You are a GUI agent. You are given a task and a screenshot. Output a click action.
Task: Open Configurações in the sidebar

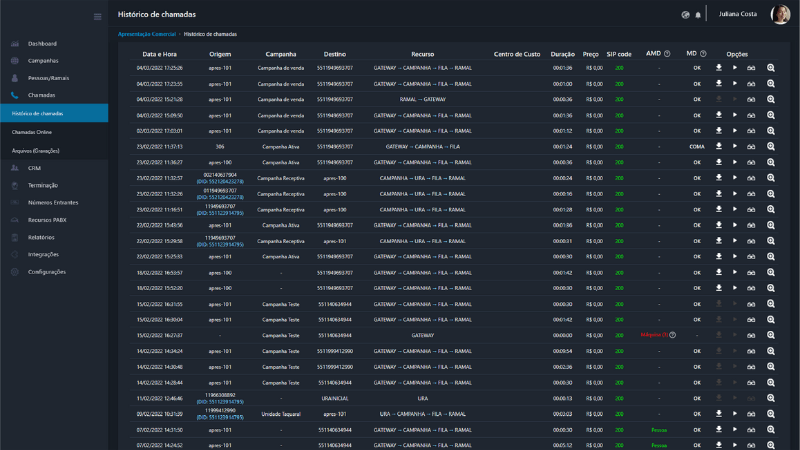tap(47, 271)
